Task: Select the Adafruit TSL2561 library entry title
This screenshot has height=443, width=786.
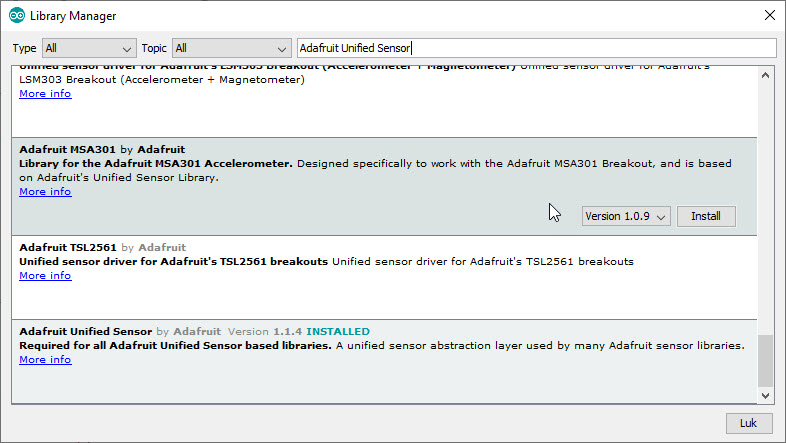Action: [68, 248]
